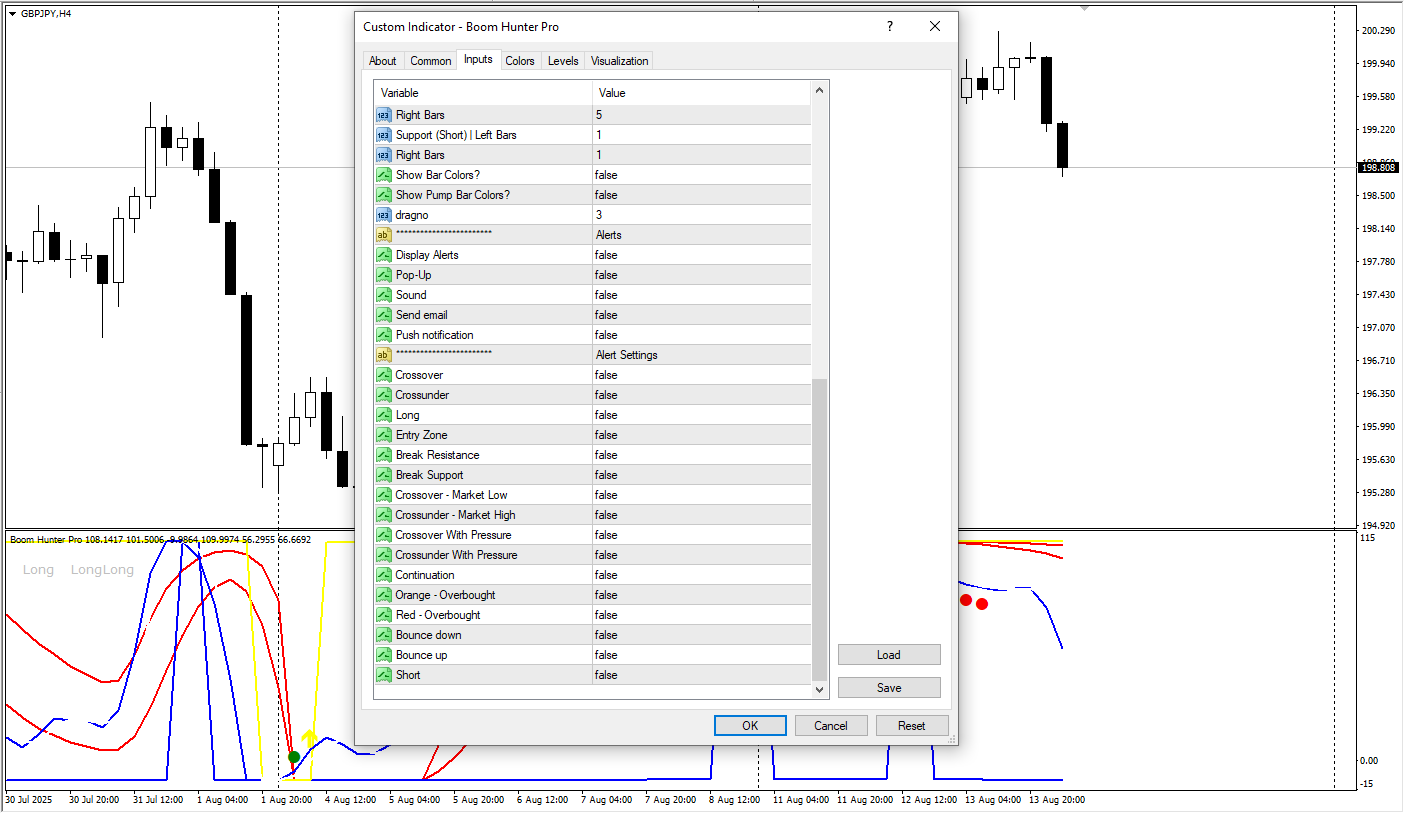Click the boolean icon beside Push notification

(x=384, y=335)
